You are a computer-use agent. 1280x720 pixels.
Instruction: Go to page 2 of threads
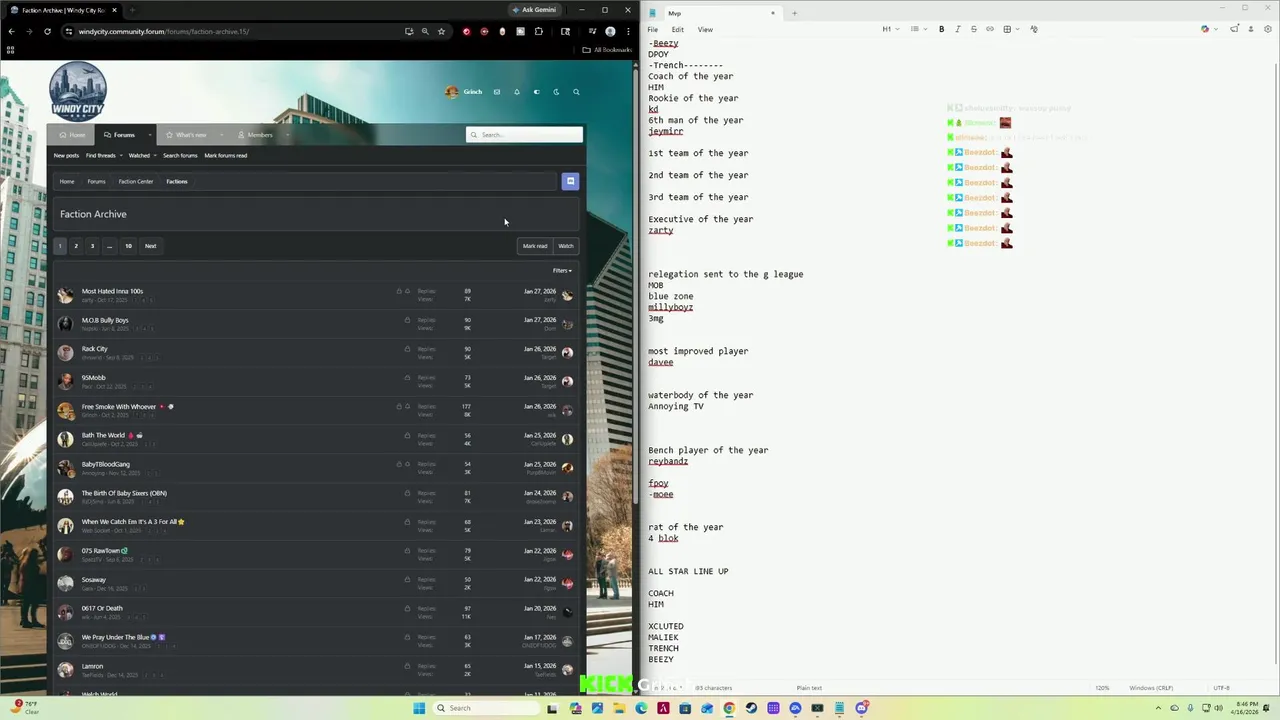point(76,246)
